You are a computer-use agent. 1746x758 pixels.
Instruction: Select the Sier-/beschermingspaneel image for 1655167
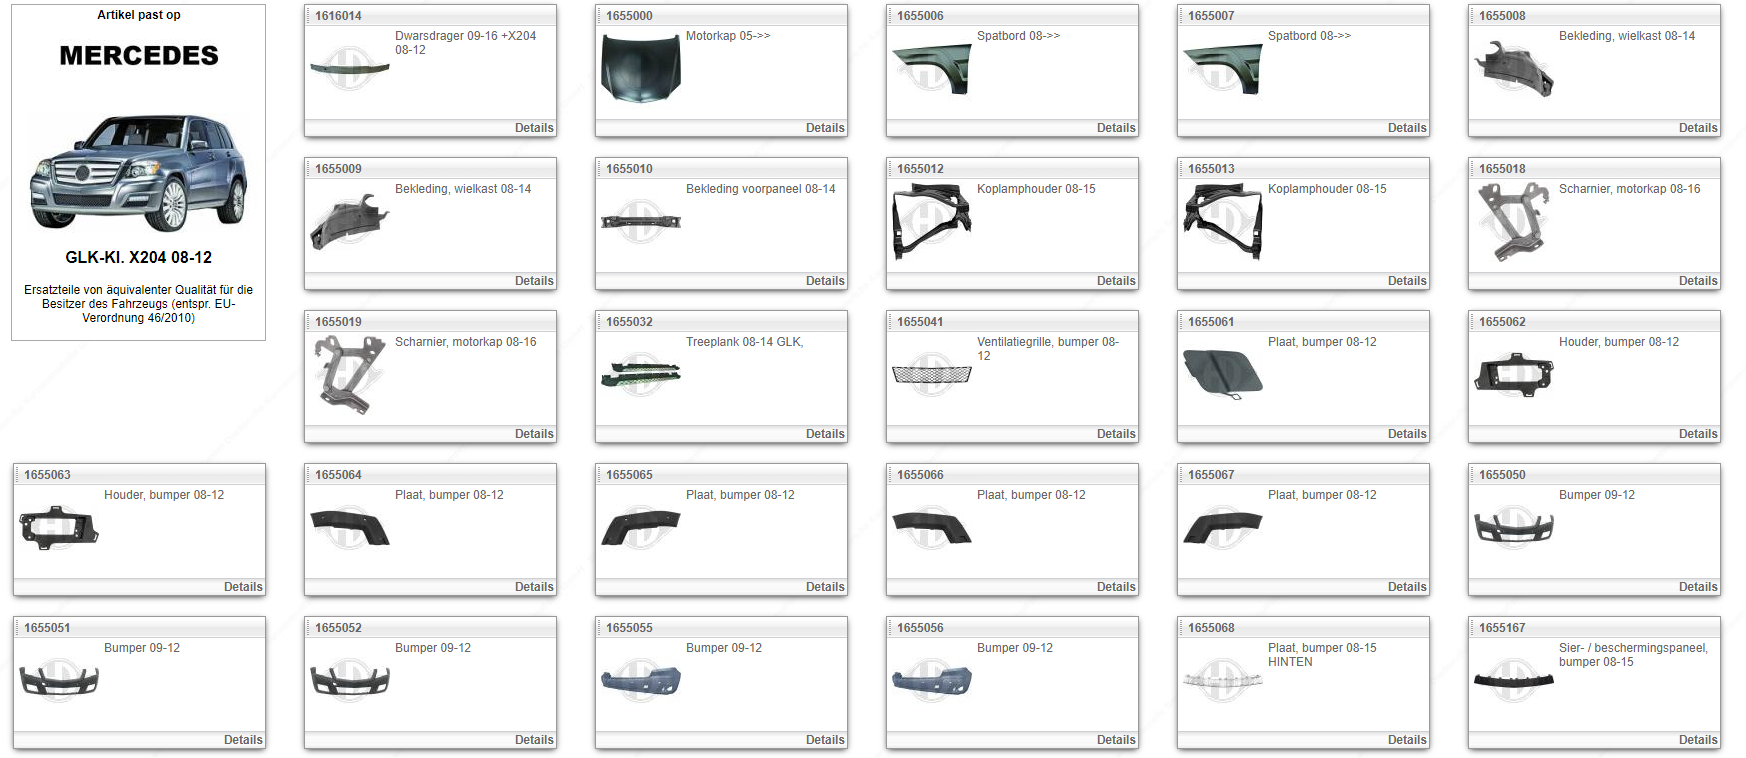click(x=1513, y=681)
